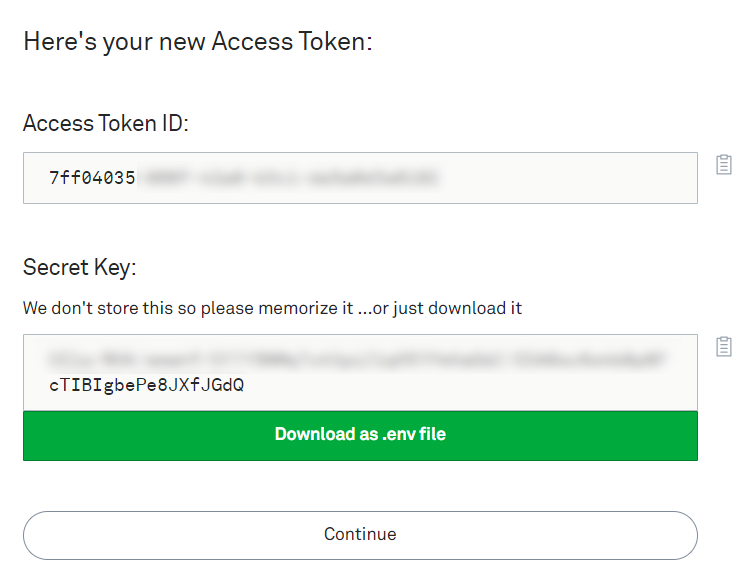The image size is (746, 567).
Task: Click the ".env file" text on green button
Action: click(414, 434)
